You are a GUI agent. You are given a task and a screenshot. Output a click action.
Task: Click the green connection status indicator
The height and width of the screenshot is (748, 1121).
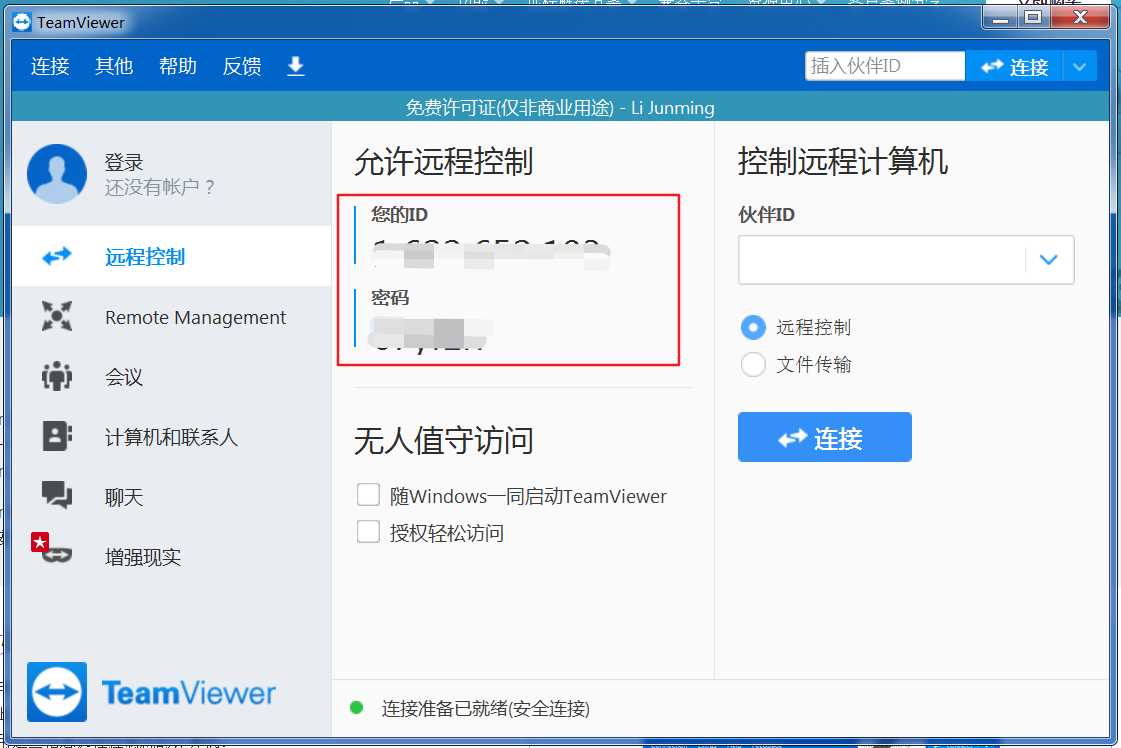357,708
